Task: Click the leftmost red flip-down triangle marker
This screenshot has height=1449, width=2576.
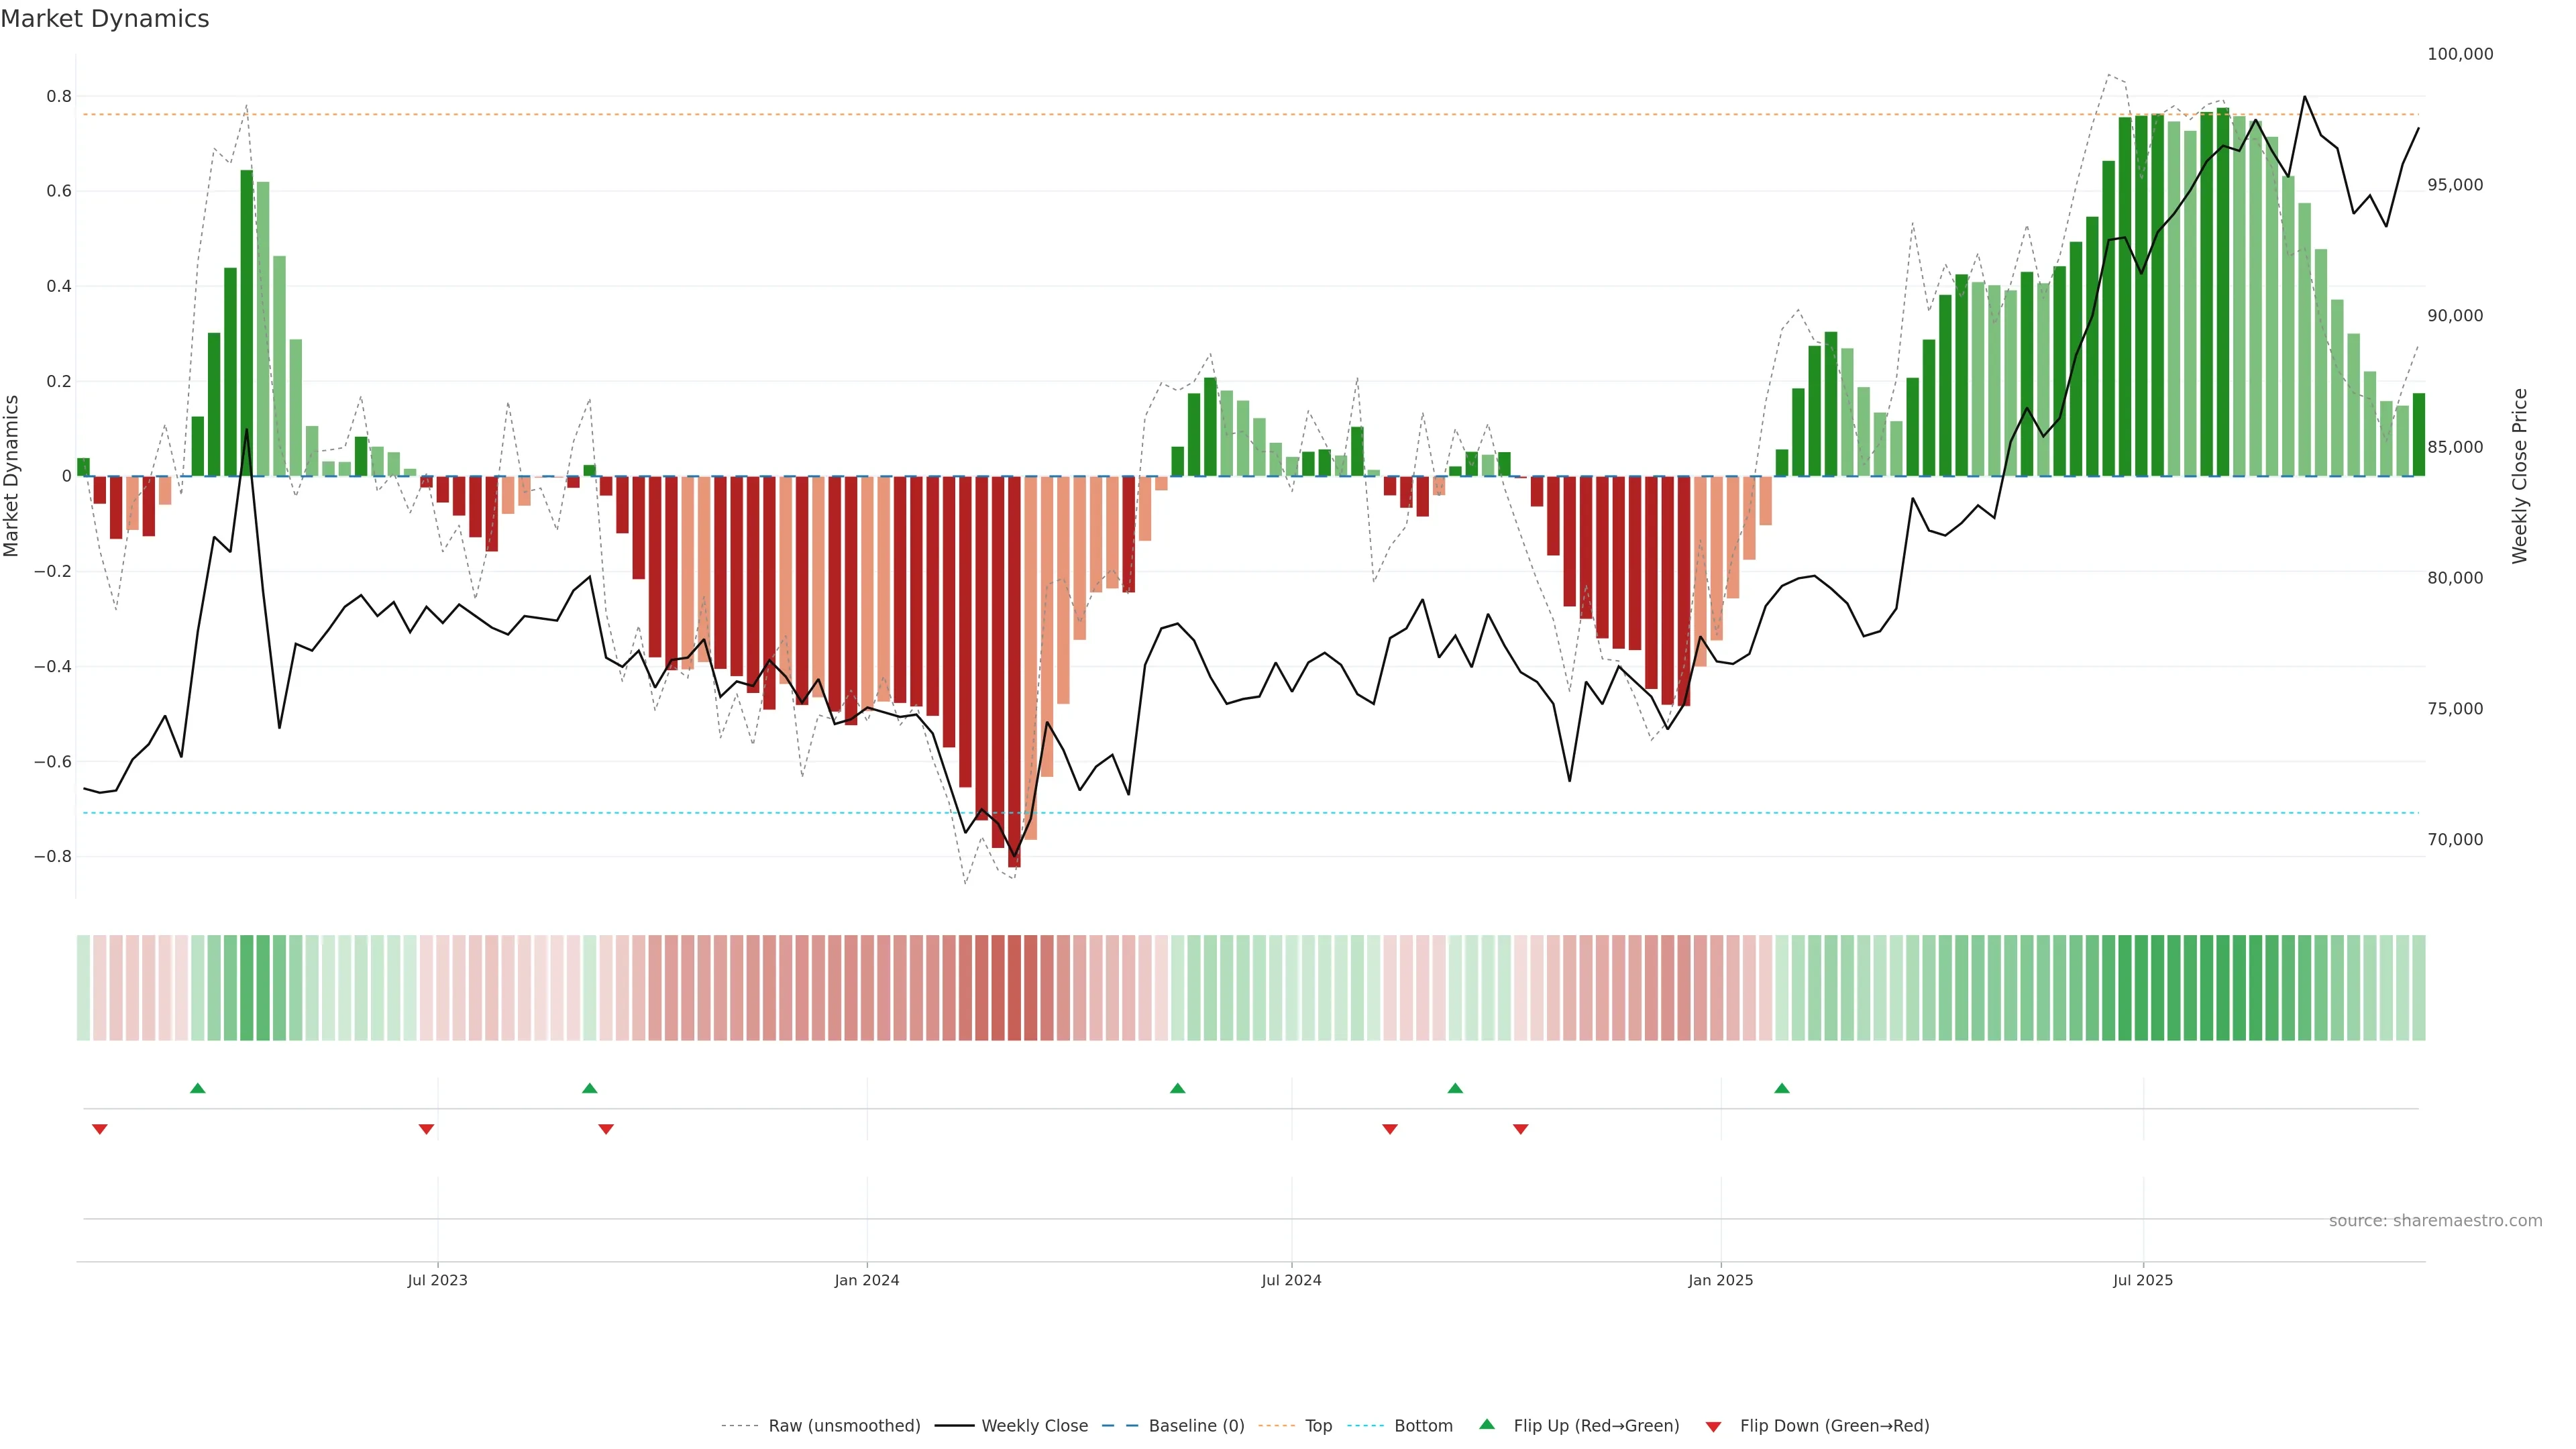Action: (100, 1129)
